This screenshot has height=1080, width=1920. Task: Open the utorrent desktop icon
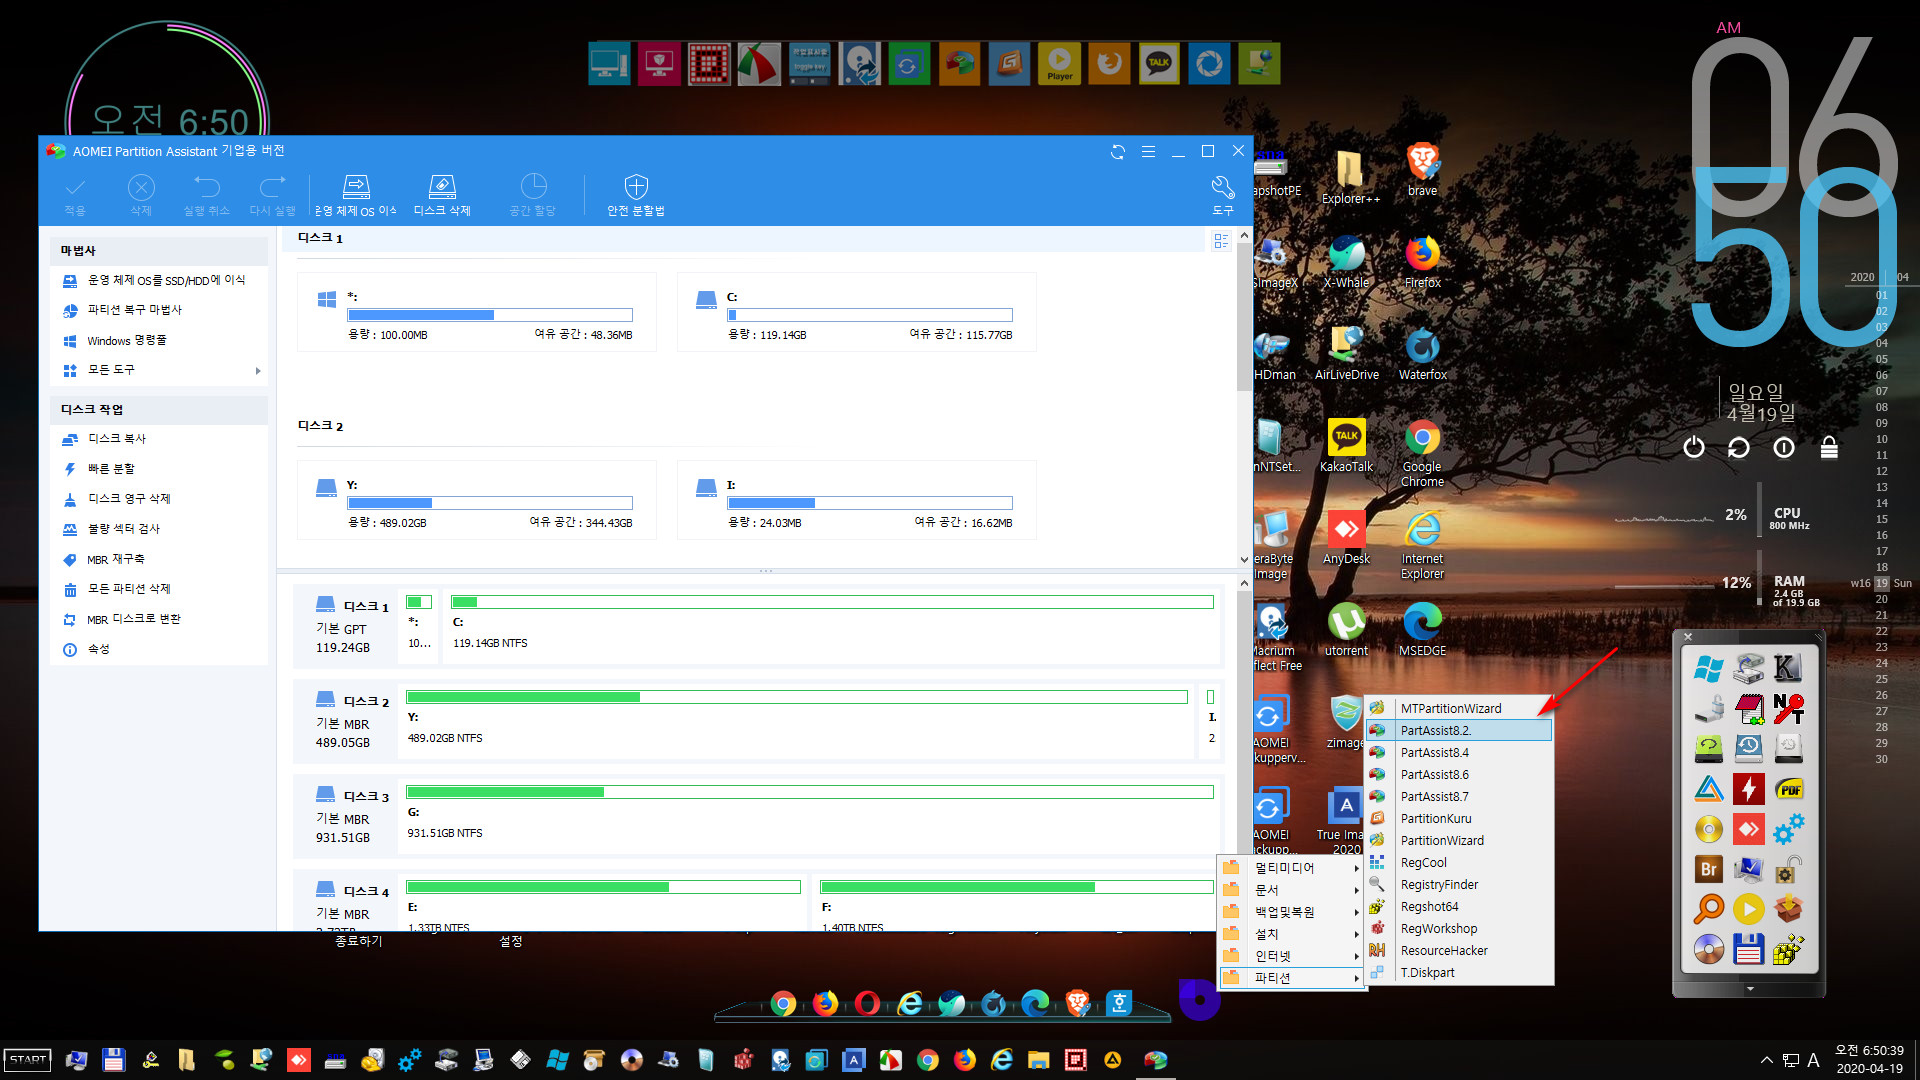(1346, 629)
